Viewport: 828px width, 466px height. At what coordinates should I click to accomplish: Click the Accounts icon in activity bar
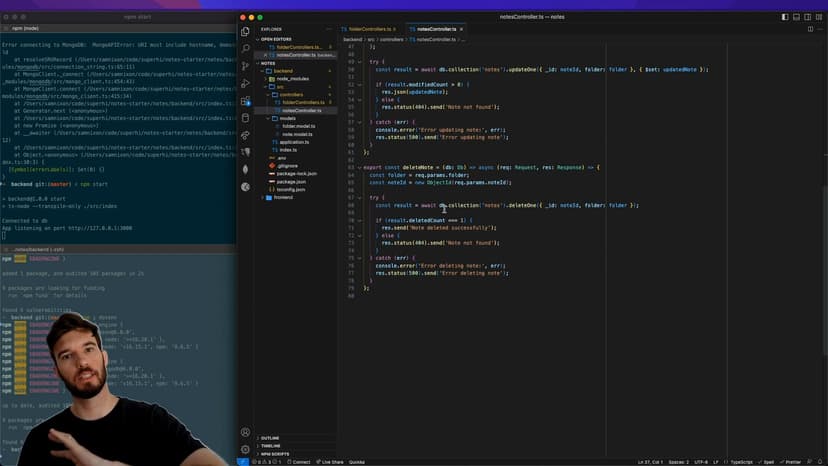tap(245, 433)
